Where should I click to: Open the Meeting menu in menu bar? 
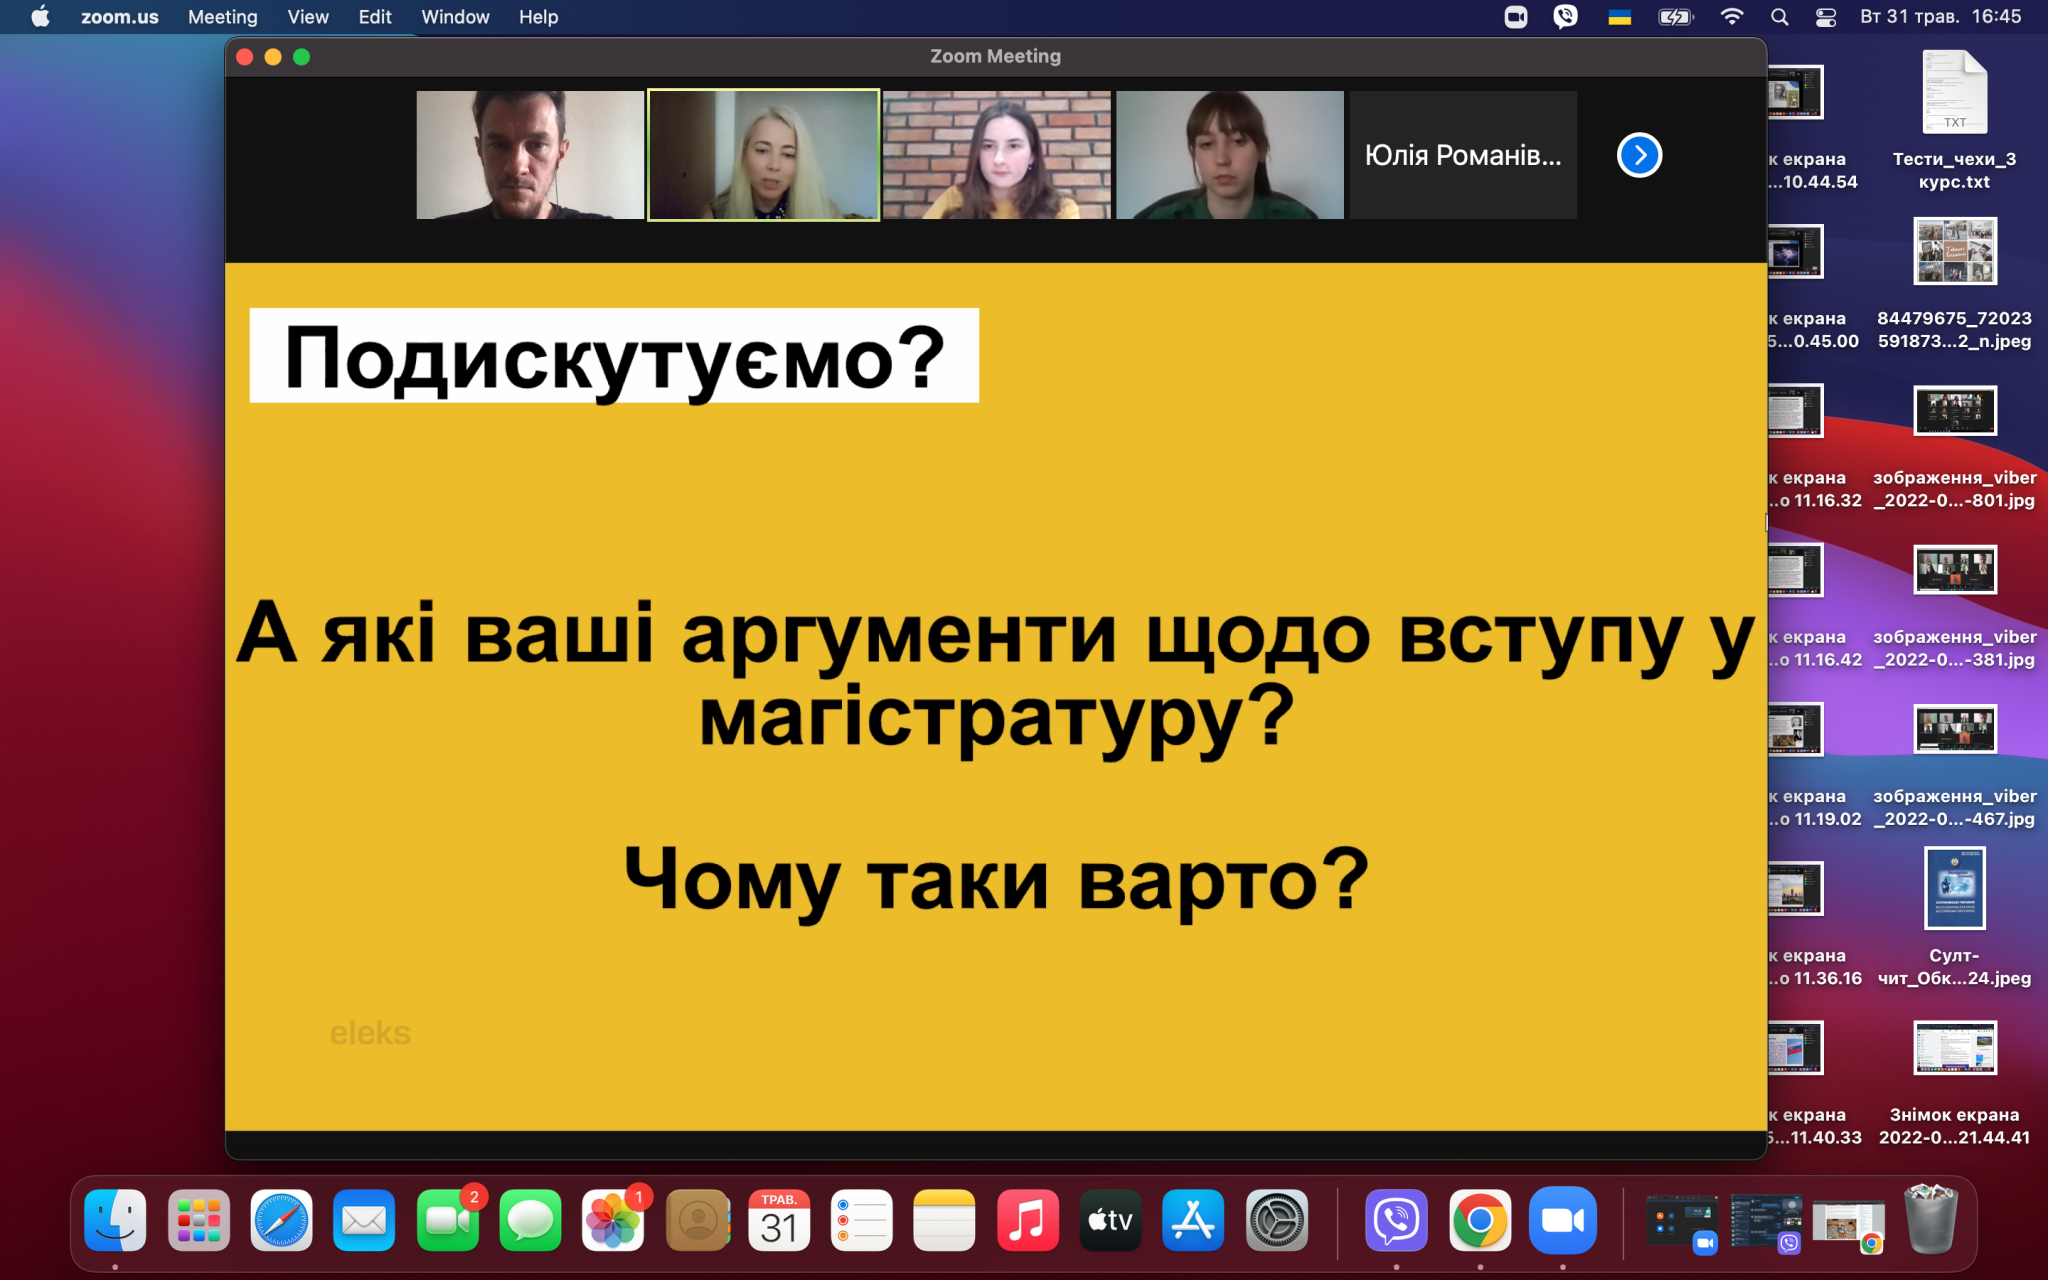(222, 17)
